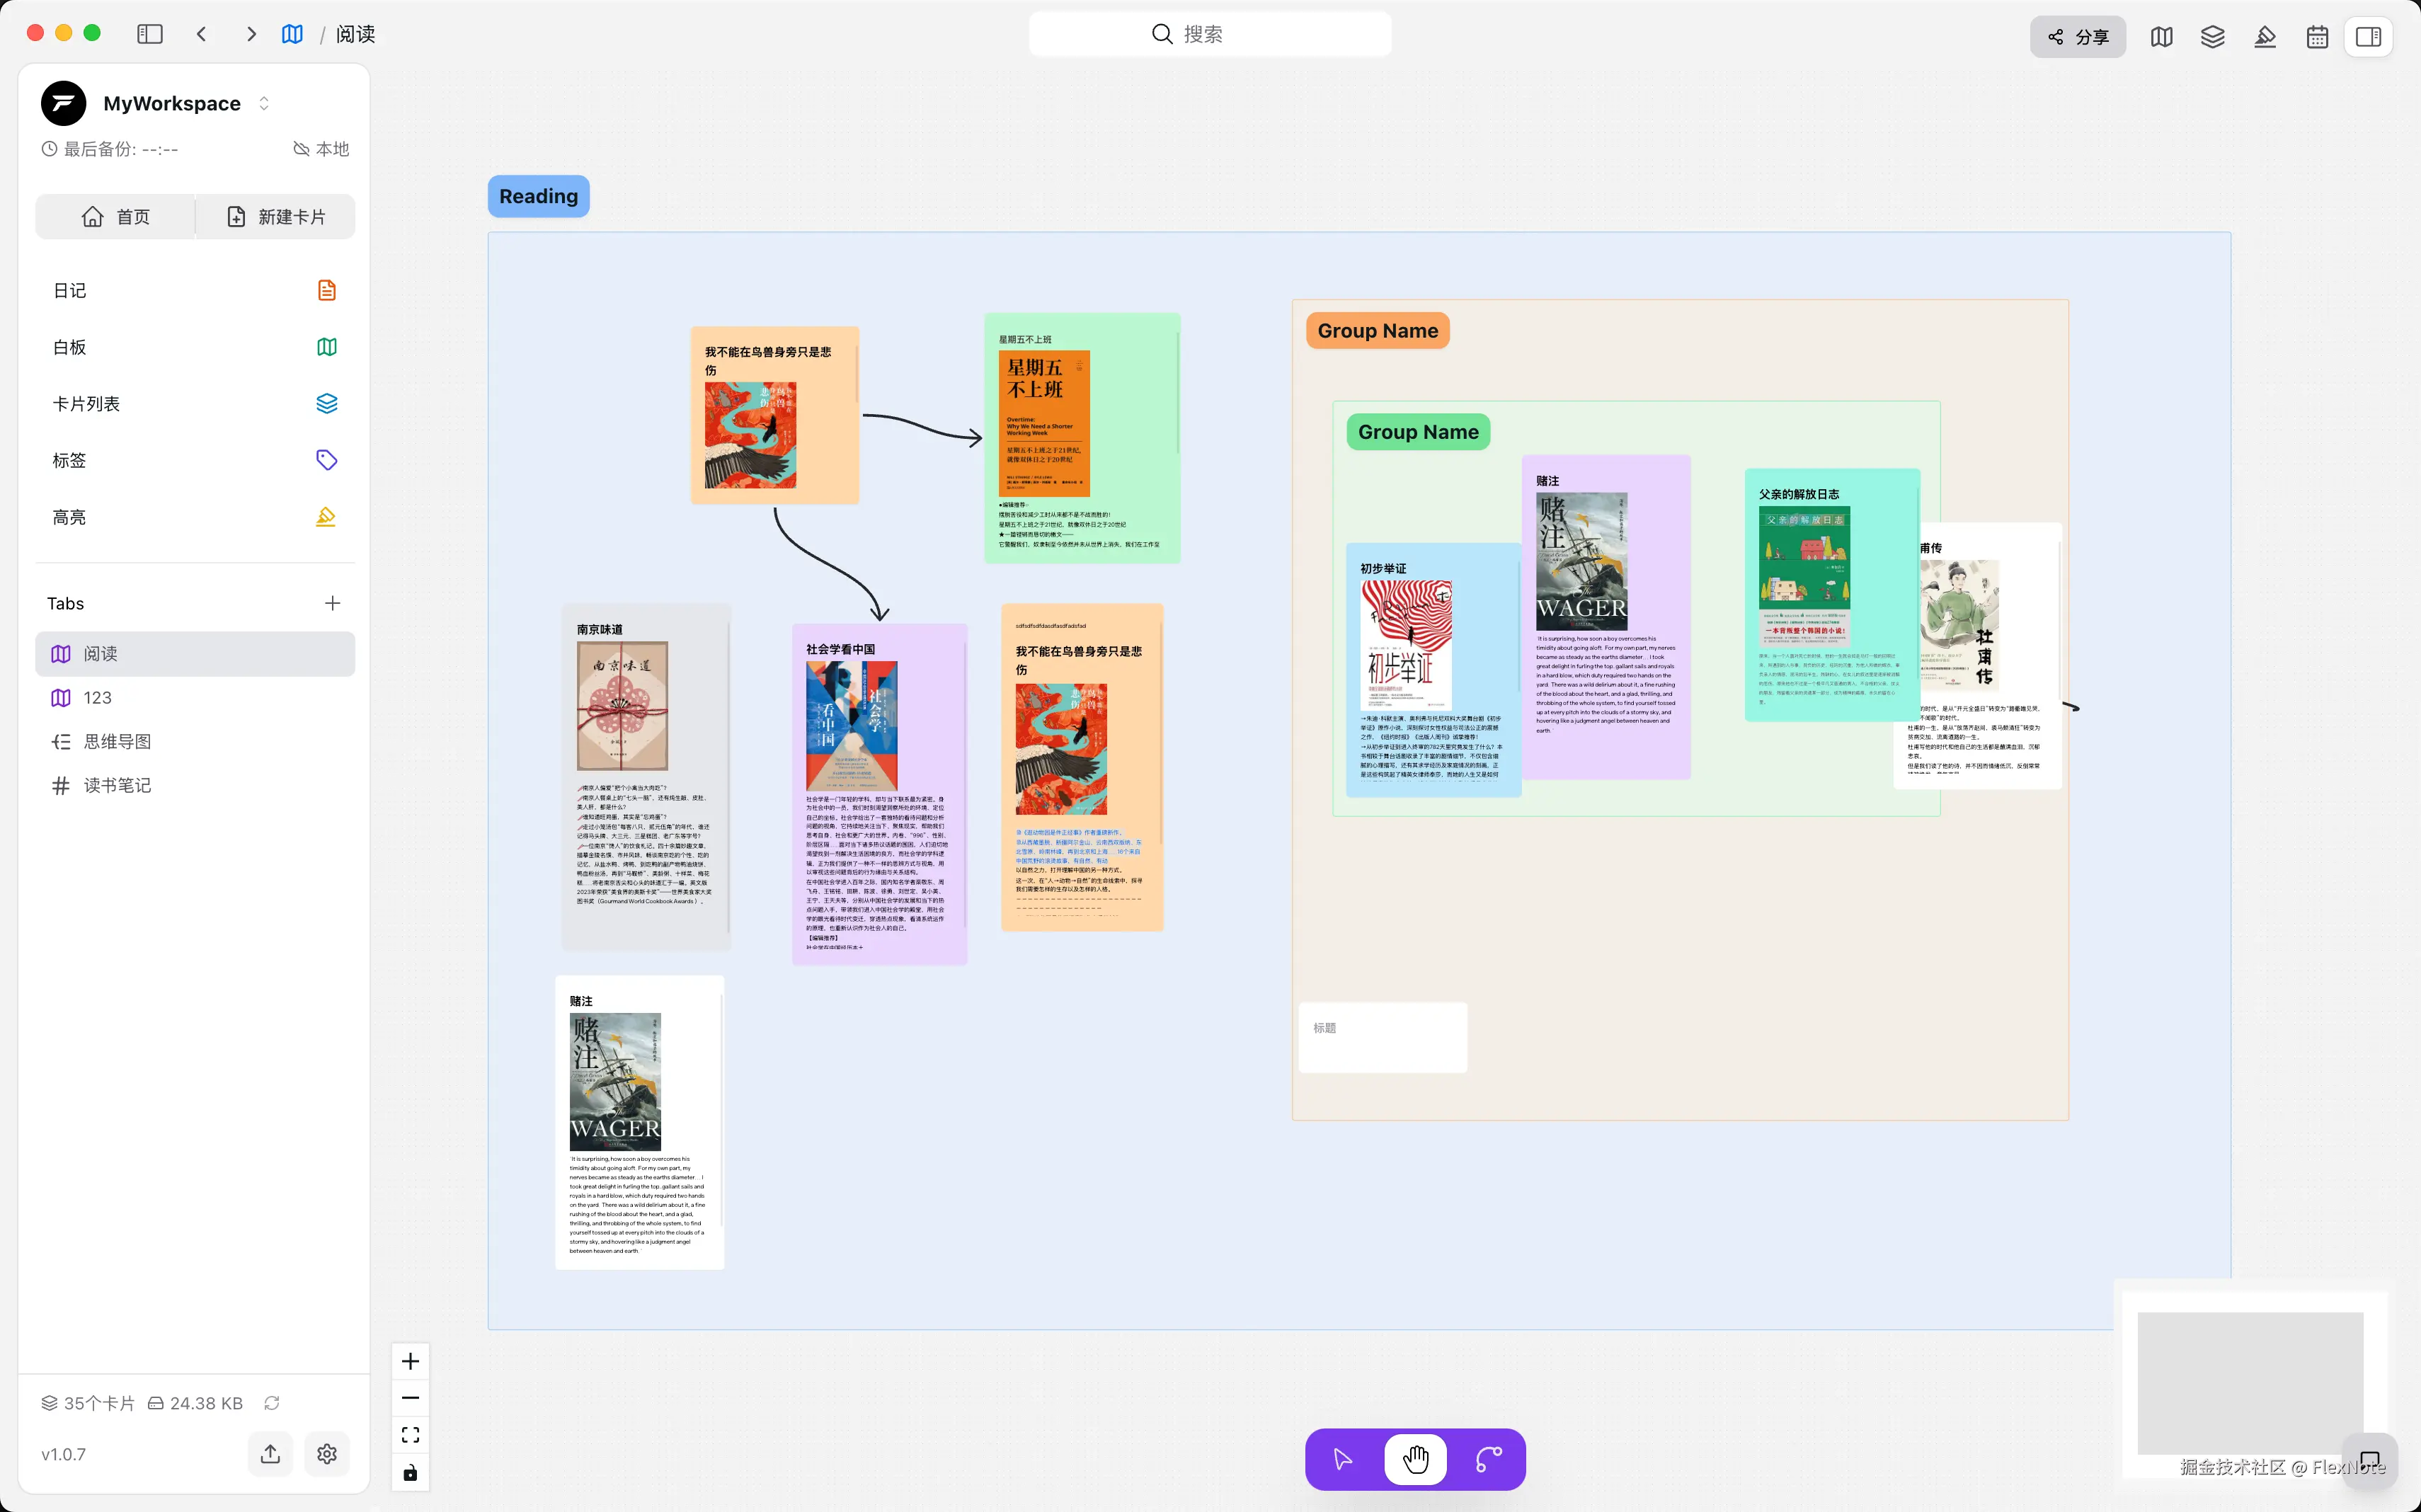2421x1512 pixels.
Task: Click the minimap preview area
Action: [x=2249, y=1382]
